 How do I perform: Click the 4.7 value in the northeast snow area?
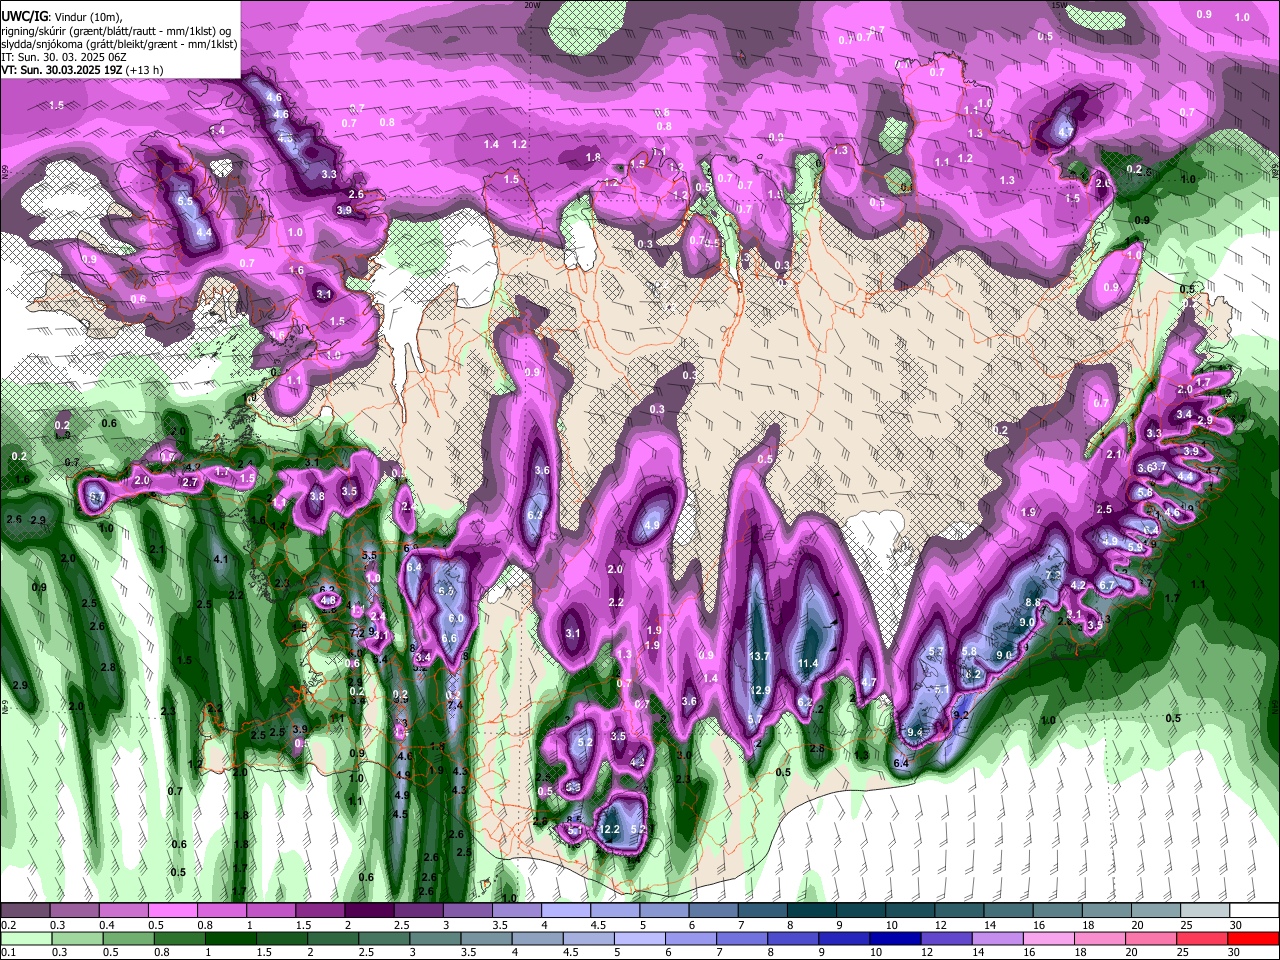click(1066, 132)
